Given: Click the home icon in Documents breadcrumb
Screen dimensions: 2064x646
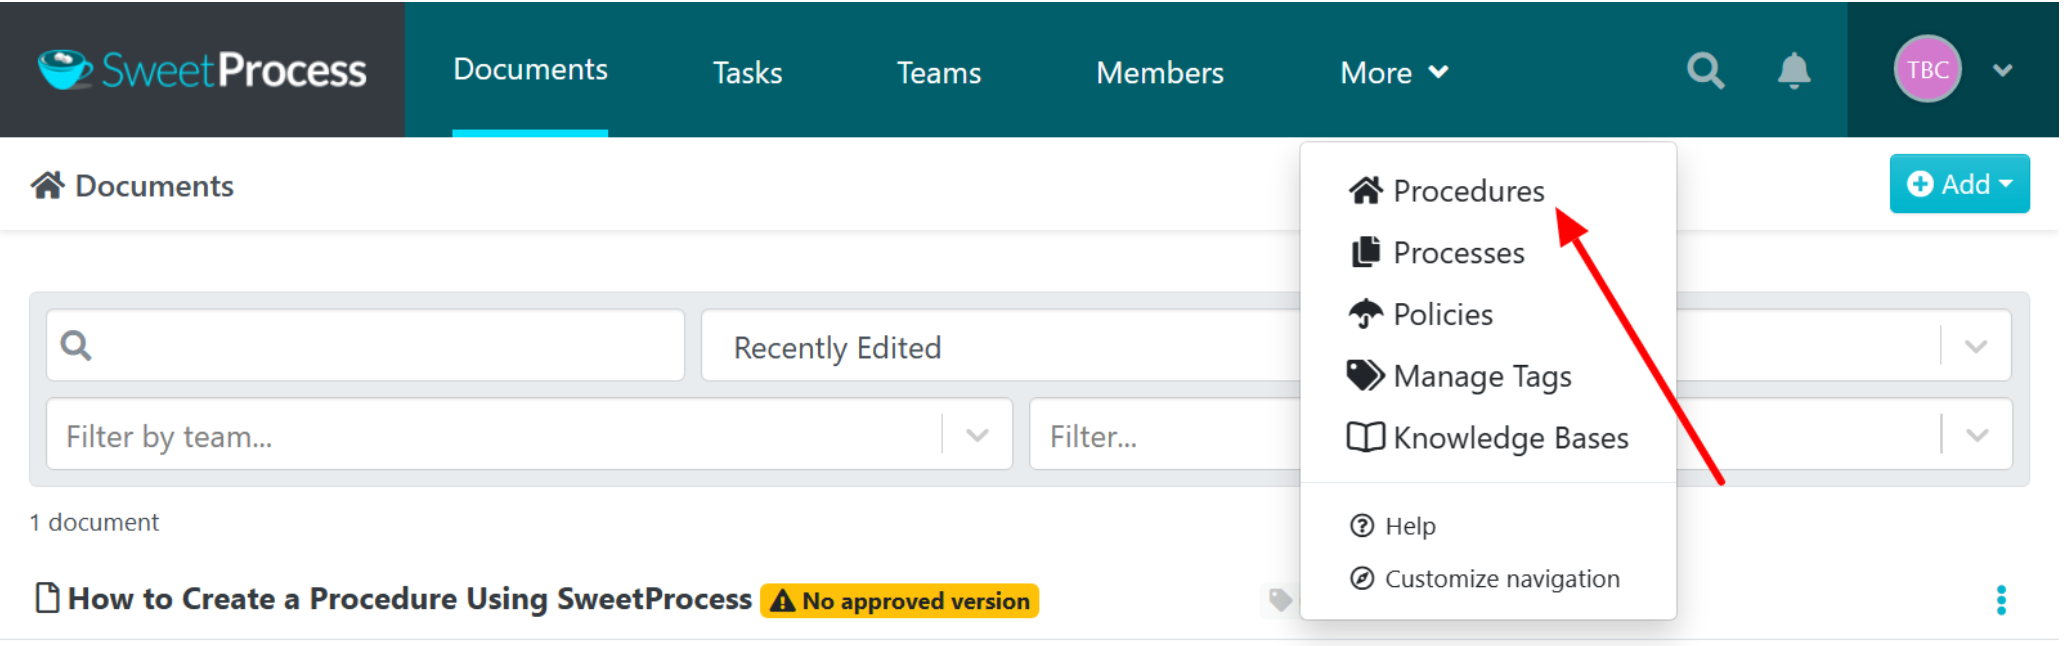Looking at the screenshot, I should 47,185.
